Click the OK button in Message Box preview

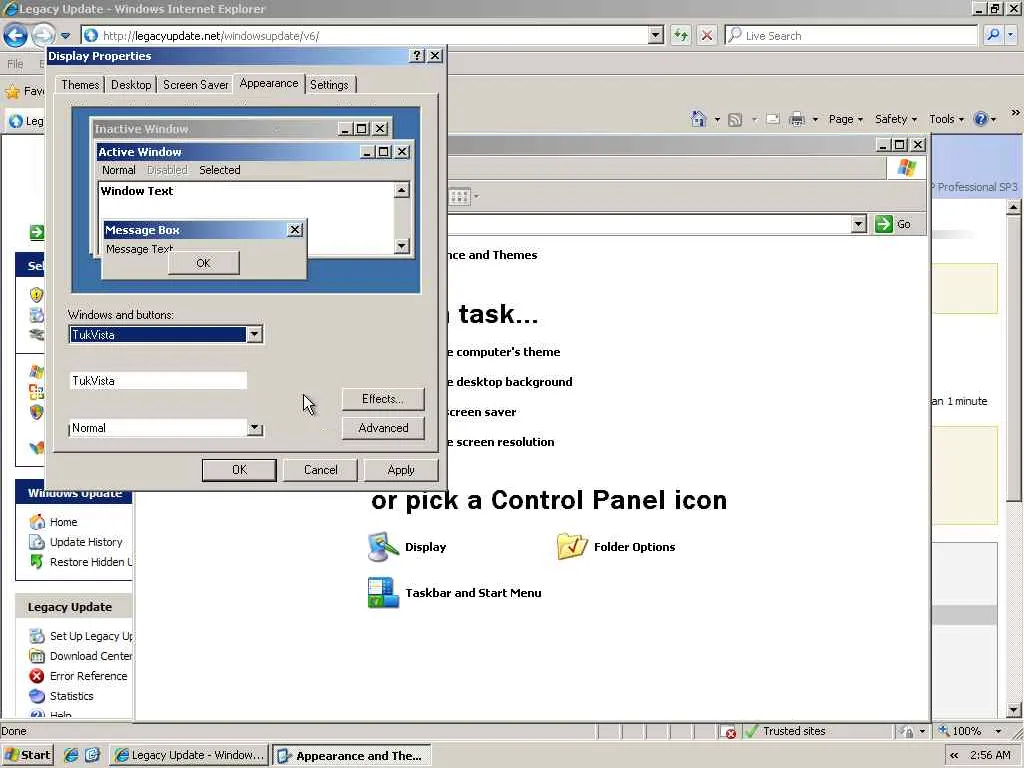(203, 263)
